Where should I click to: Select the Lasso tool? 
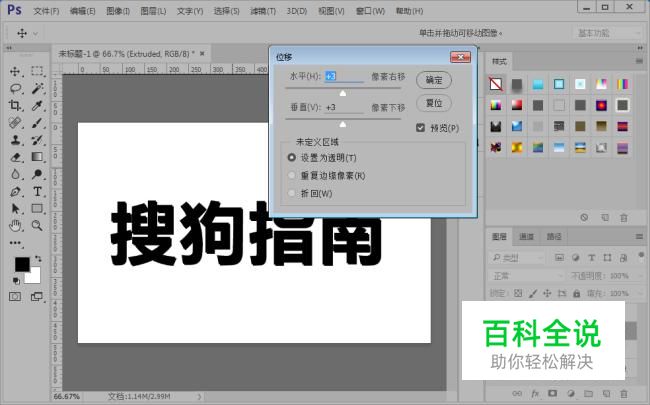click(15, 88)
